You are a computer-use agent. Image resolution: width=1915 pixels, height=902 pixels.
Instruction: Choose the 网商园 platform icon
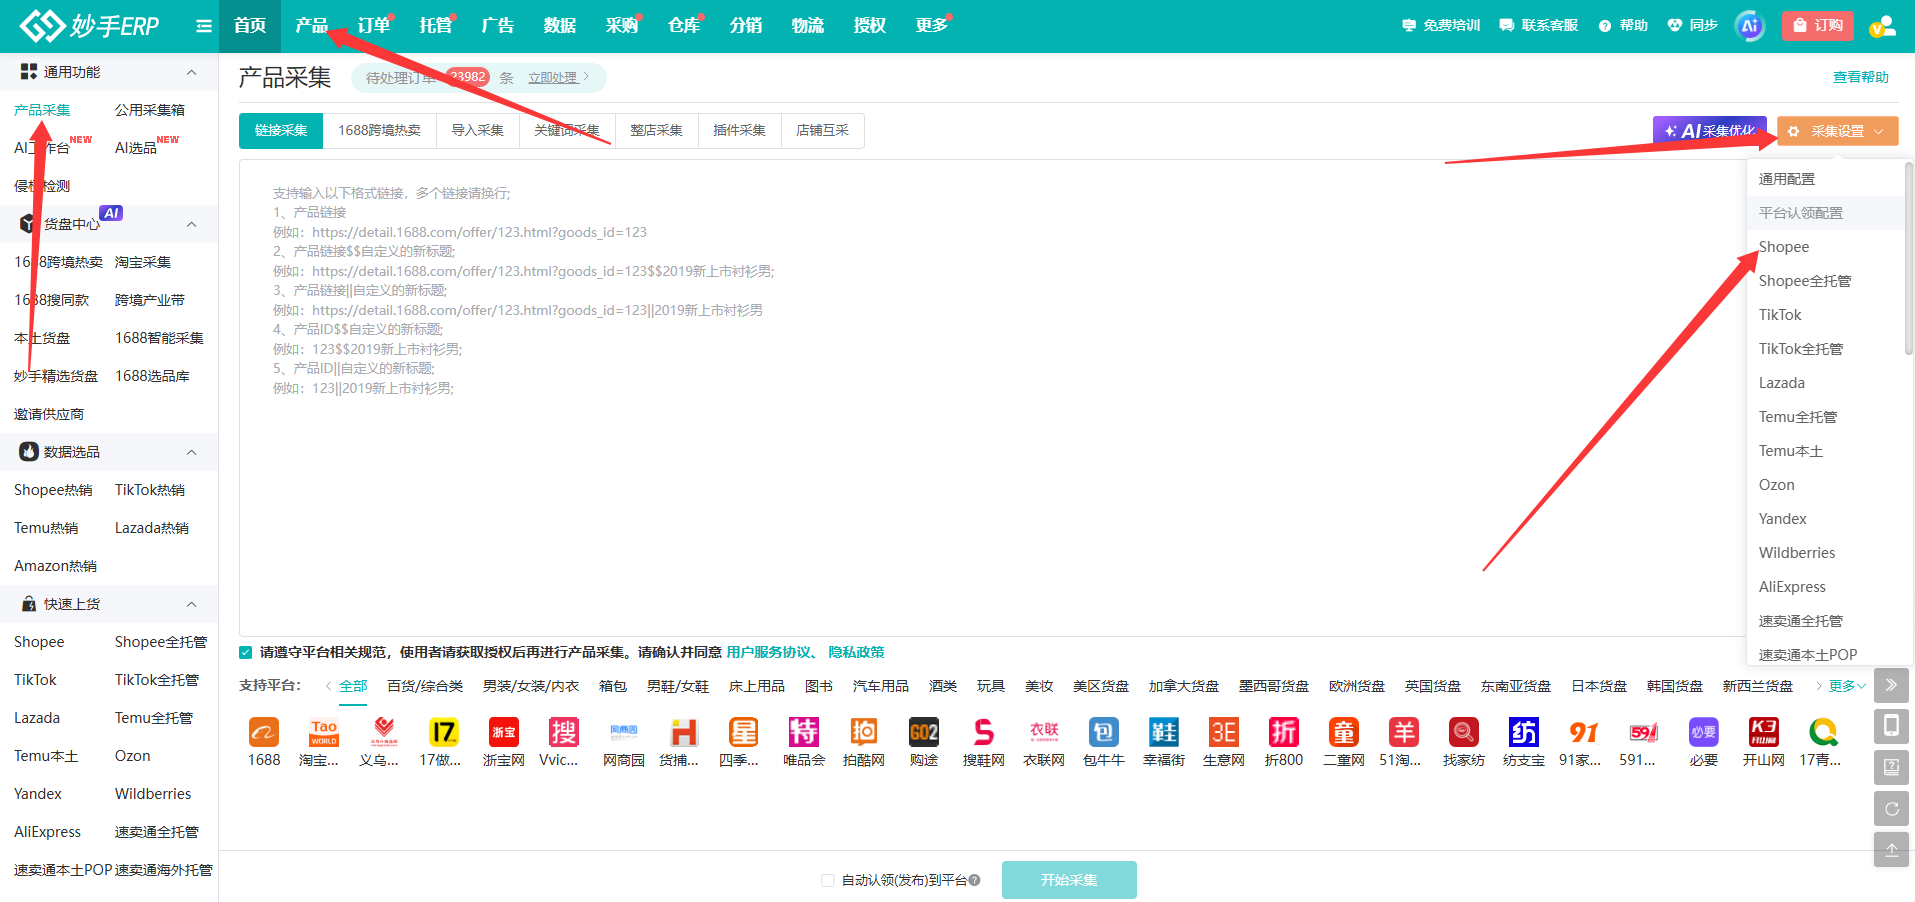tap(624, 733)
